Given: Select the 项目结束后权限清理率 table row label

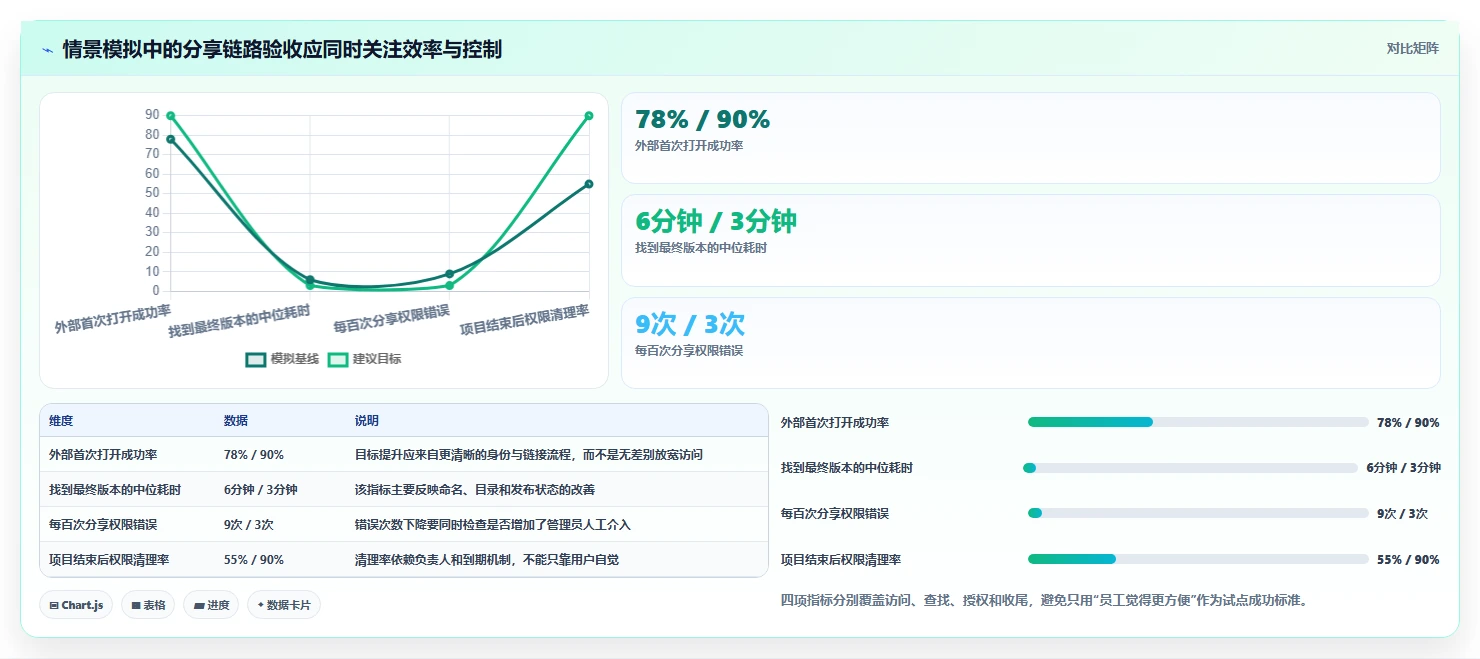Looking at the screenshot, I should click(109, 560).
